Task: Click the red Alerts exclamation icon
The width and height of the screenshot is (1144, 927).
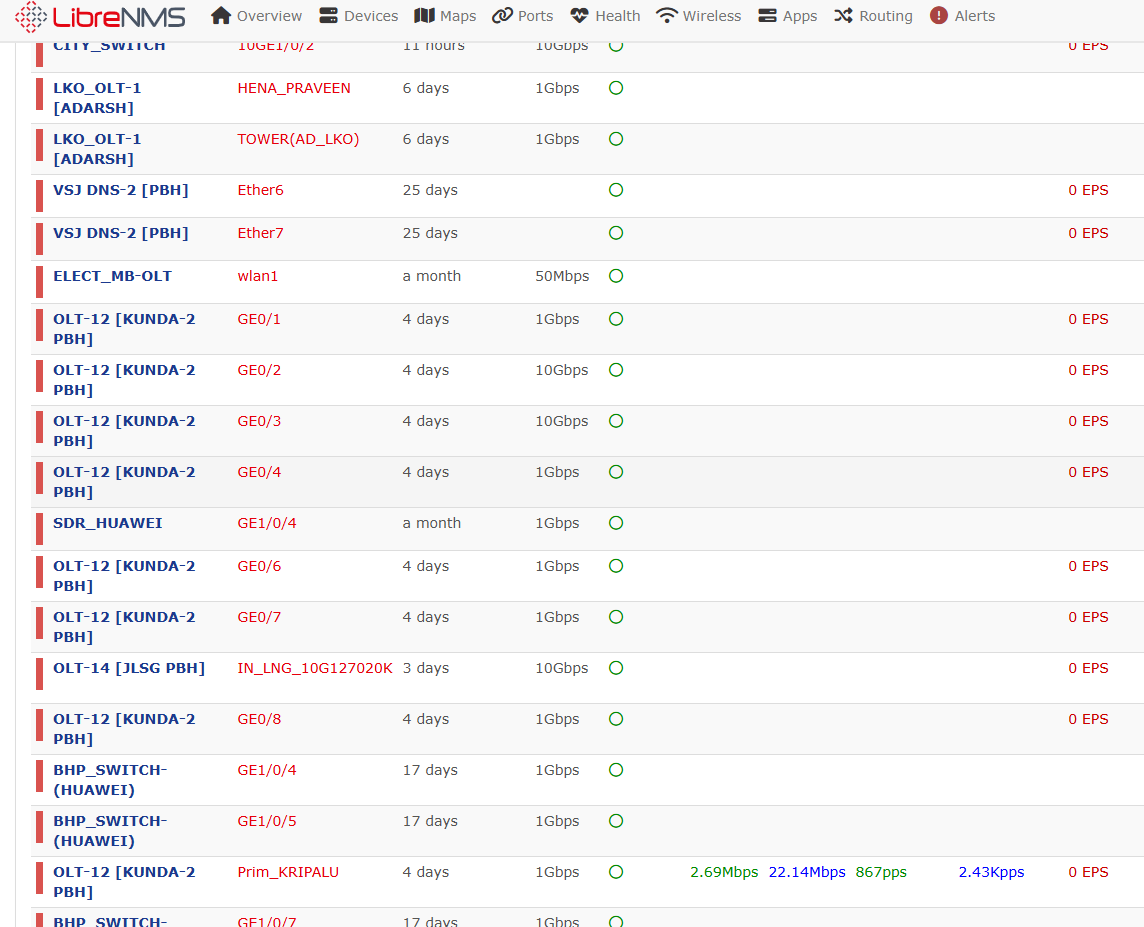Action: click(938, 15)
